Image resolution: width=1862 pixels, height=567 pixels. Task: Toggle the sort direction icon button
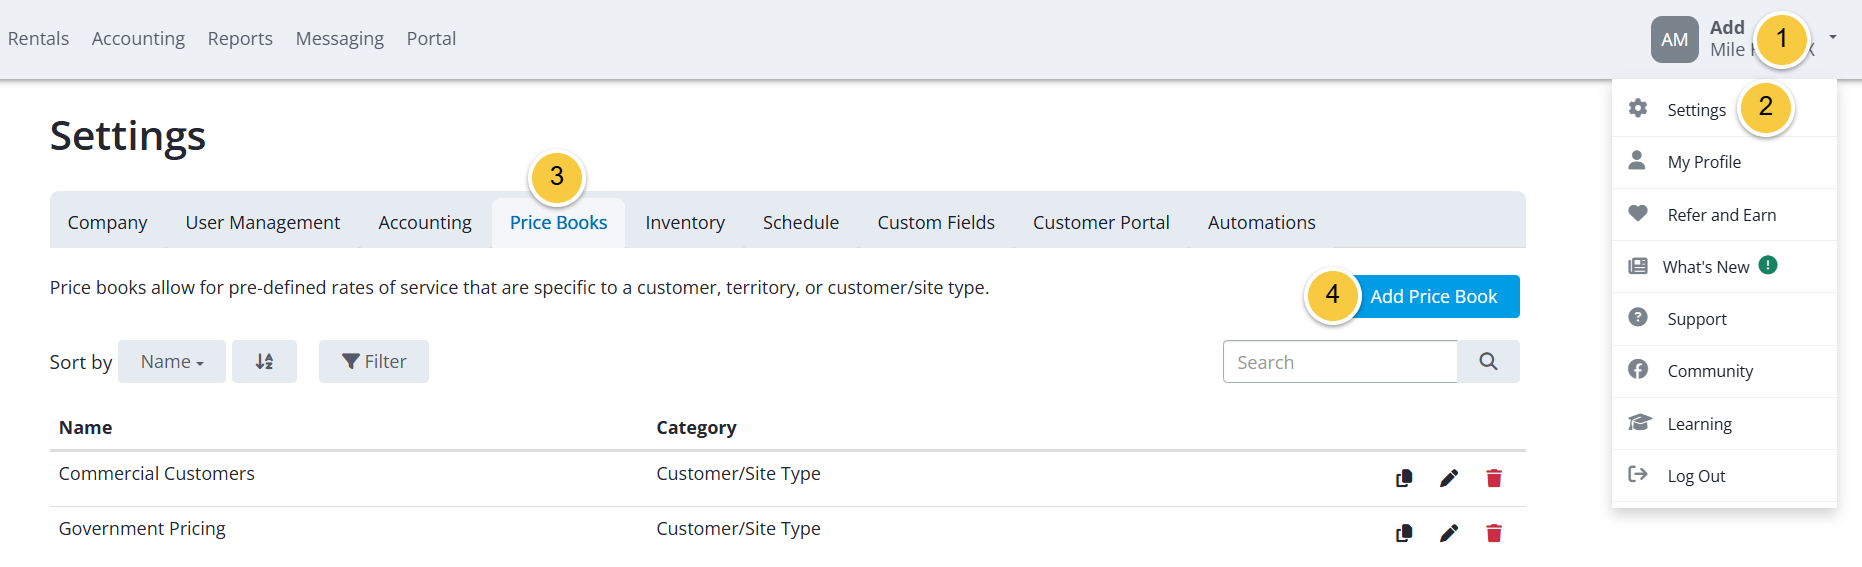pyautogui.click(x=264, y=361)
